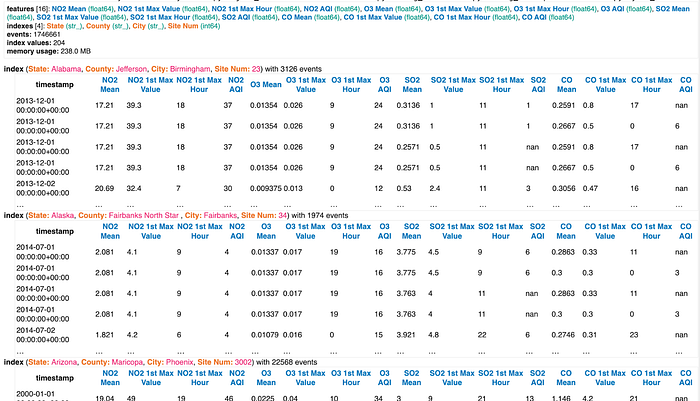Select the 'index values: 204' line
700x401 pixels.
(36, 43)
